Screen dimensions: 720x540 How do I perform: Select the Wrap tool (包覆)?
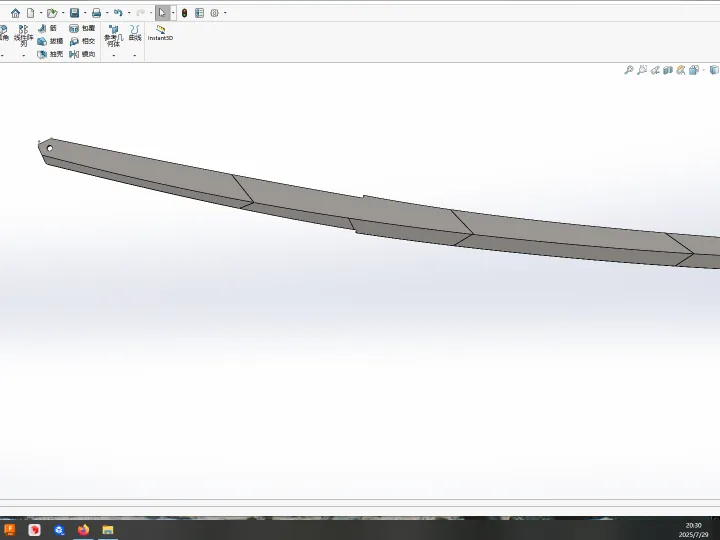tap(82, 28)
